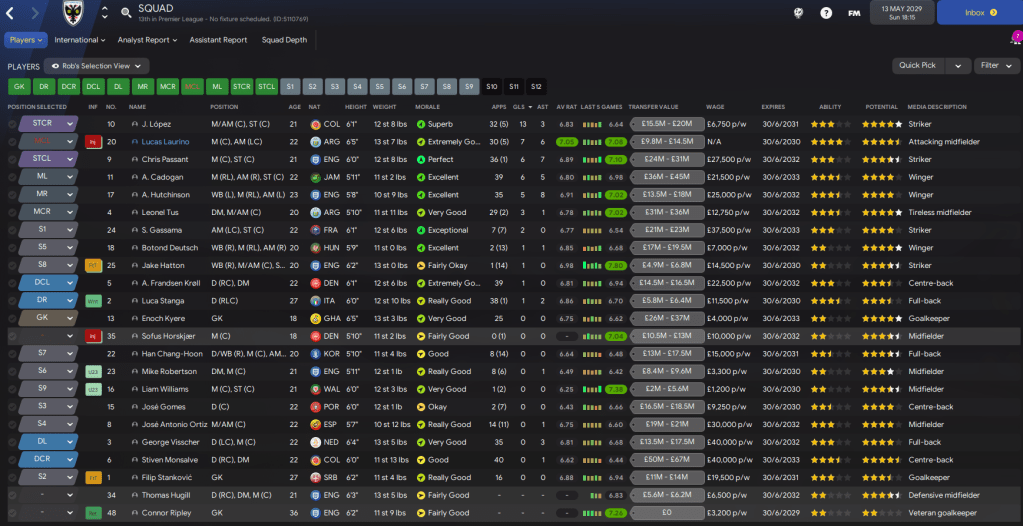This screenshot has height=526, width=1023.
Task: Open the STCR position dropdown for J. López
Action: [x=69, y=125]
